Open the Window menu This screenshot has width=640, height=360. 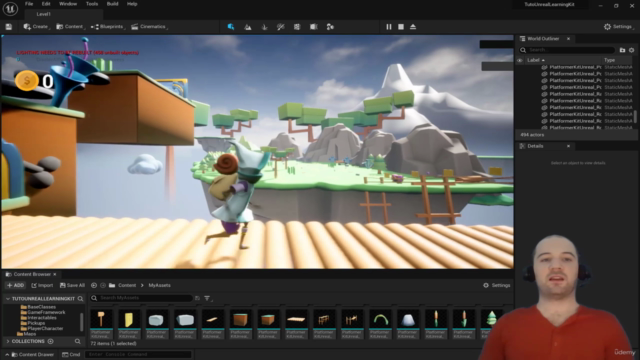[68, 4]
